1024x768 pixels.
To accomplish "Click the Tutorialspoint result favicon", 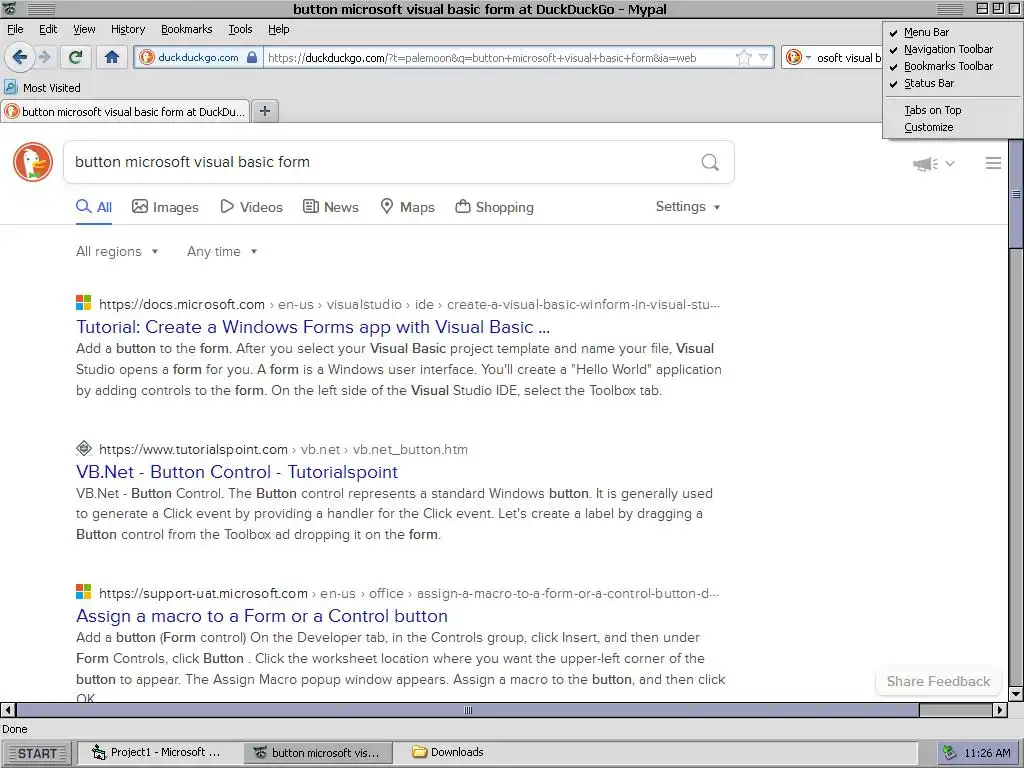I will (x=84, y=448).
